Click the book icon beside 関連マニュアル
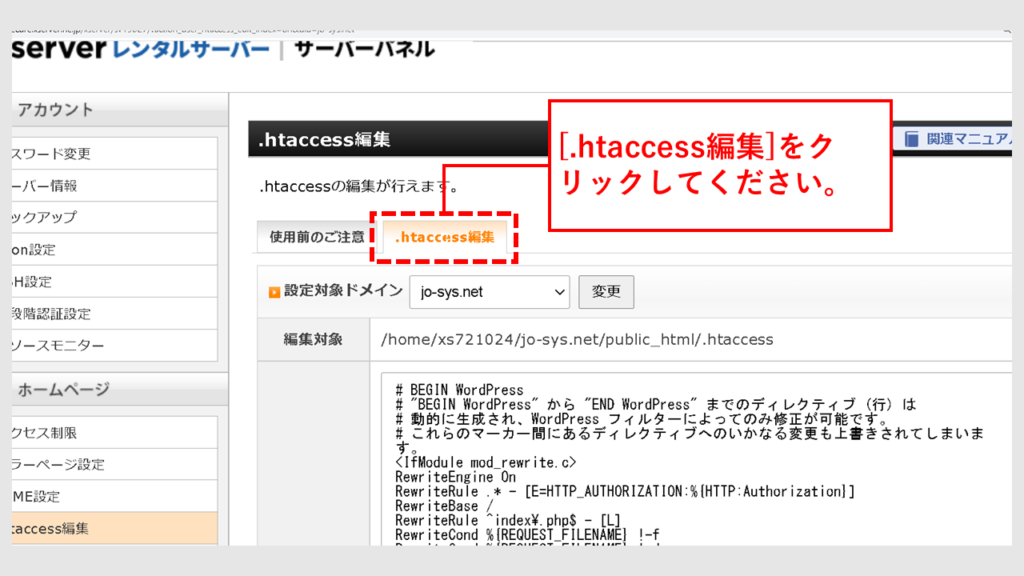This screenshot has height=576, width=1024. pos(912,138)
